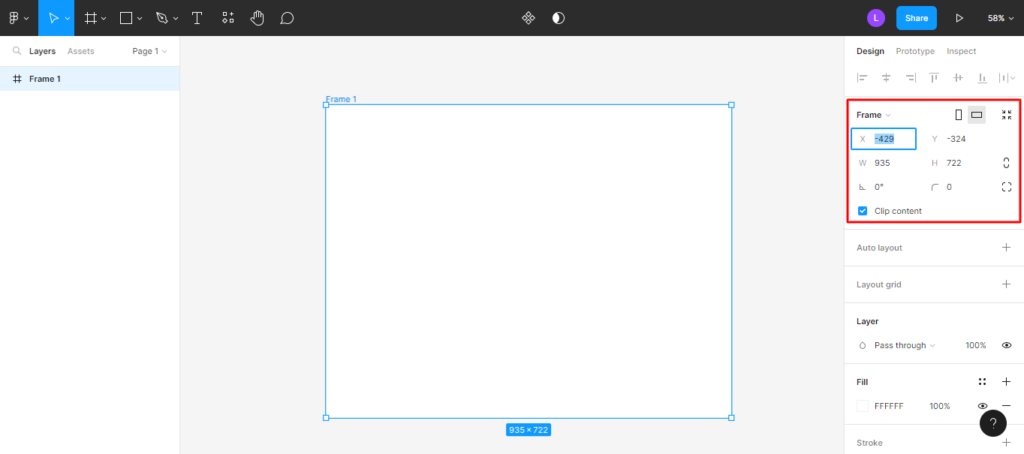Screen dimensions: 1024x454
Task: Hide the FFFFFF fill with eye icon
Action: [x=982, y=406]
